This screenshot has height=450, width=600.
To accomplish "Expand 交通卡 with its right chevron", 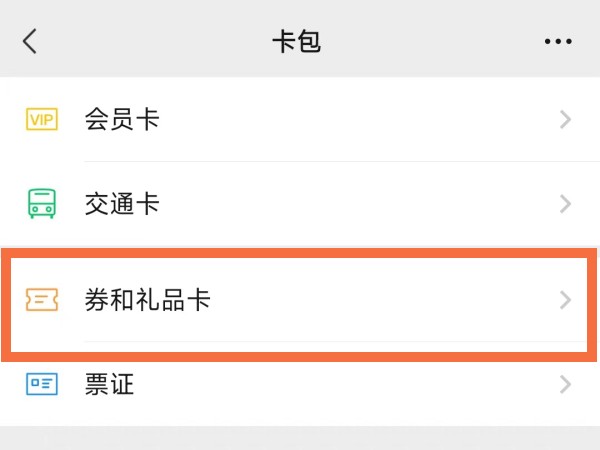I will [x=565, y=204].
